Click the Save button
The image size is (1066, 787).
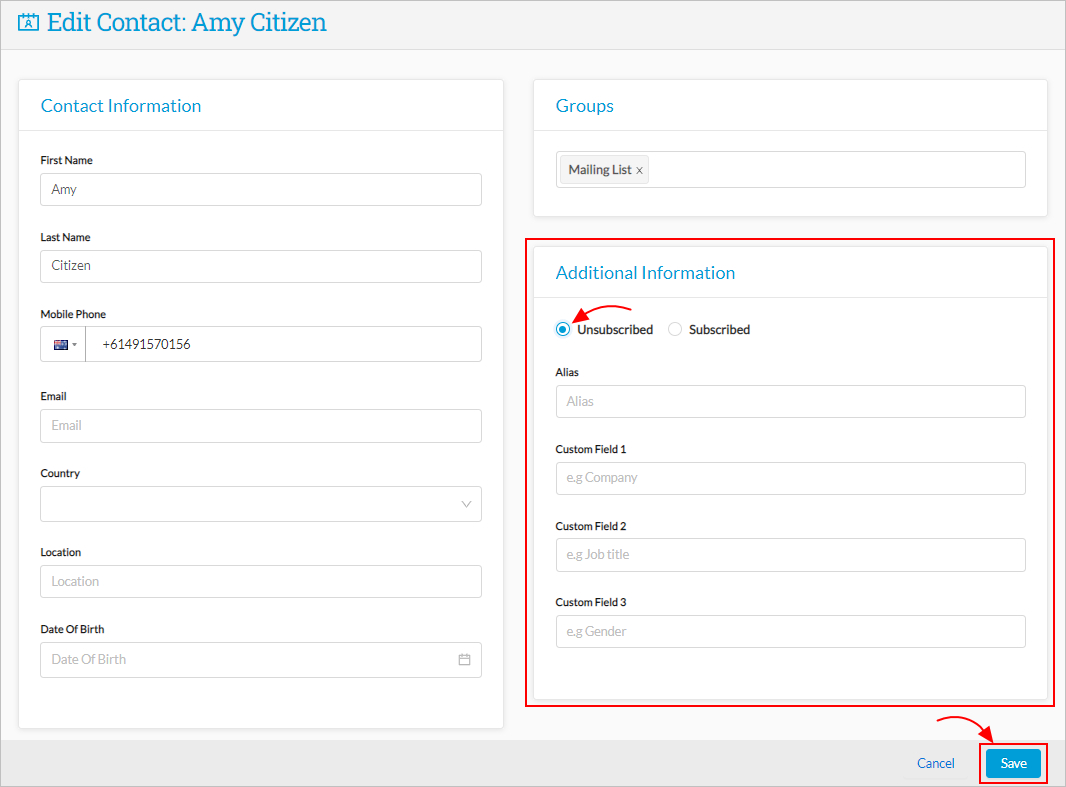click(1013, 763)
